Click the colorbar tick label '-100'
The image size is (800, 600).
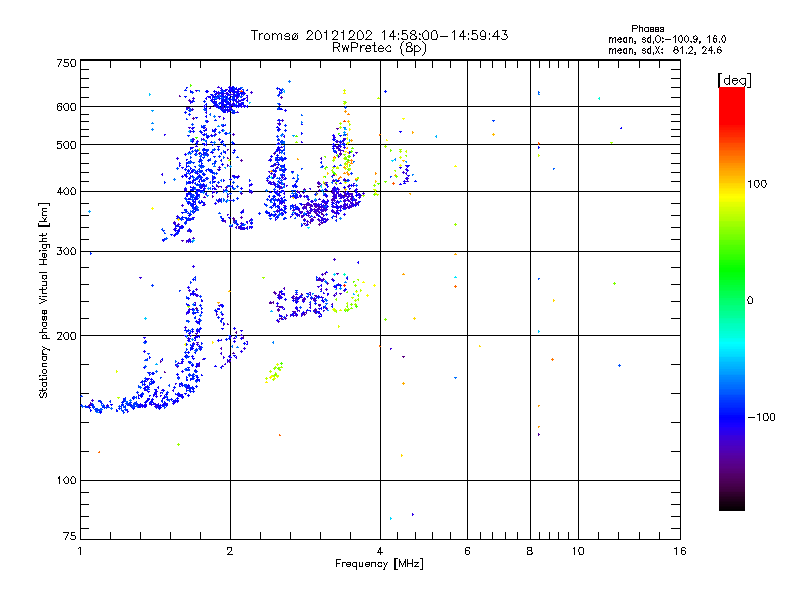(x=761, y=417)
